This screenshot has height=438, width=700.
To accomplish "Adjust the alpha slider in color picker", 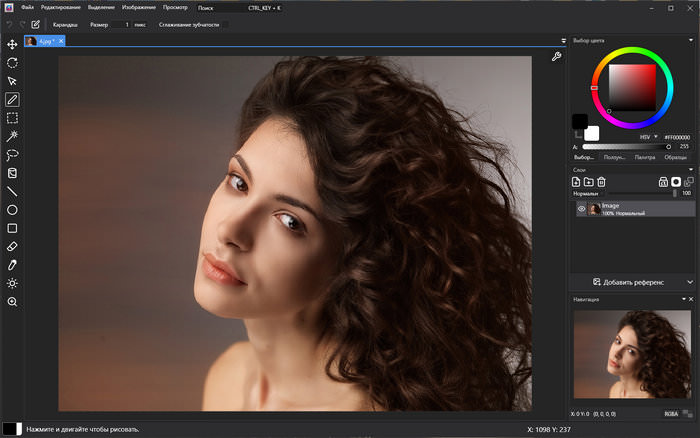I will (627, 146).
